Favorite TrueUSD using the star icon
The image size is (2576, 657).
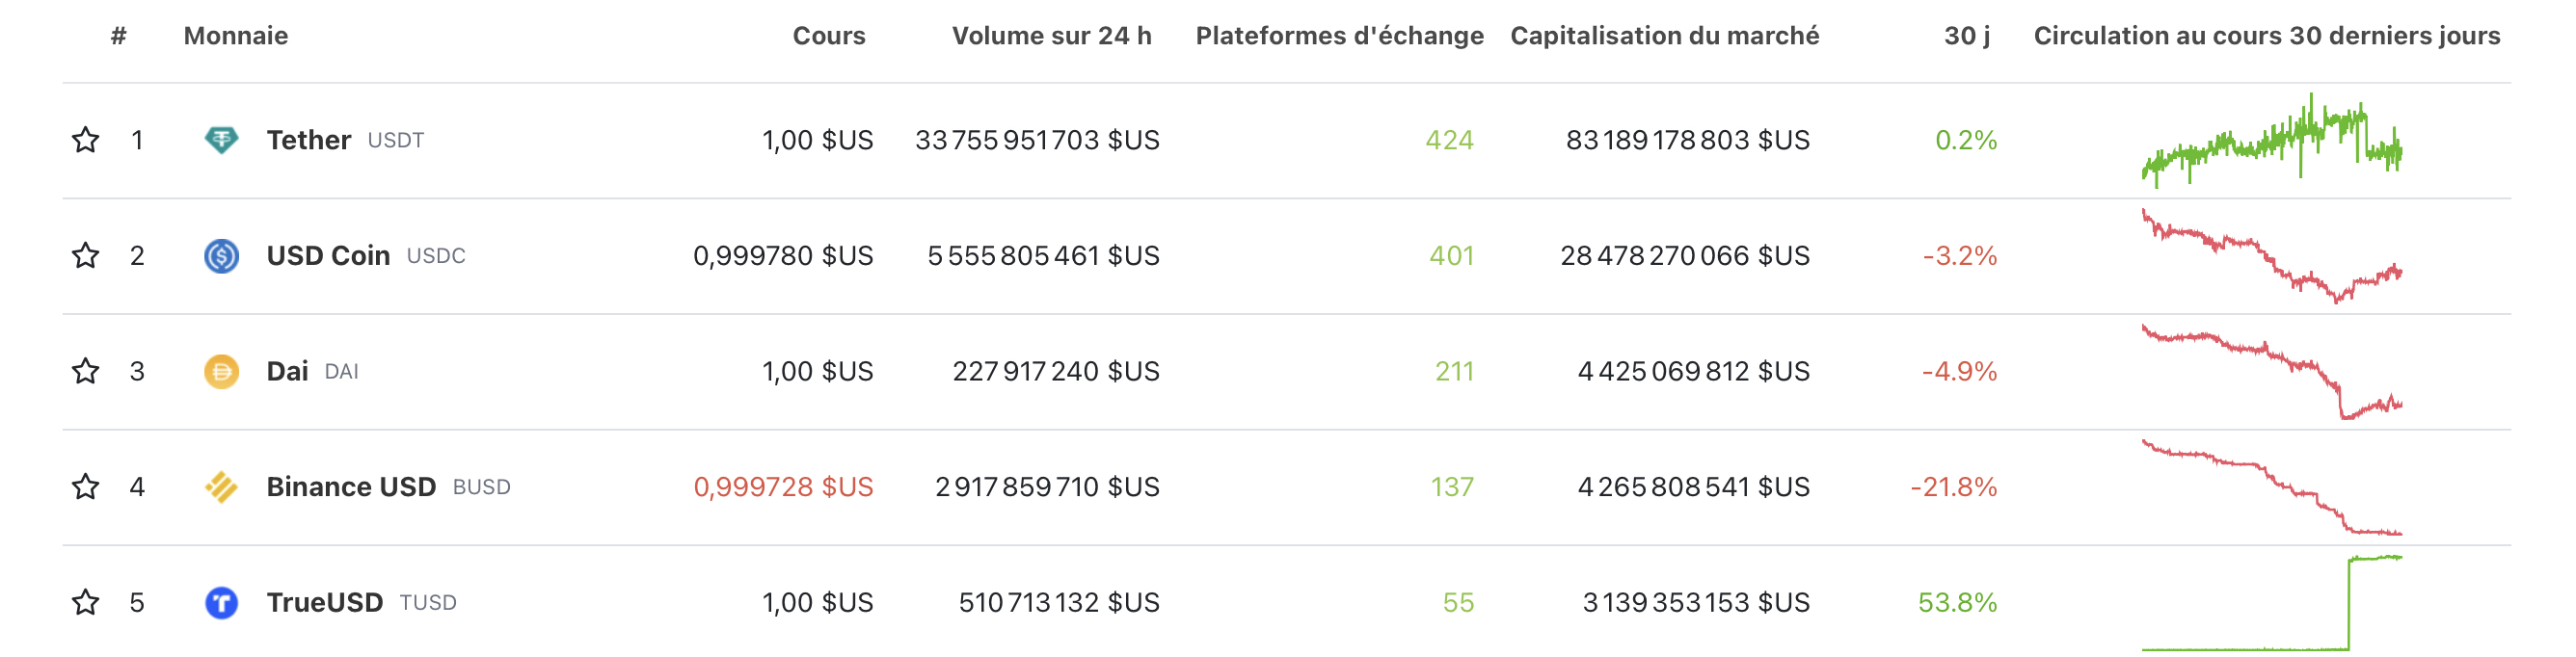pyautogui.click(x=86, y=603)
